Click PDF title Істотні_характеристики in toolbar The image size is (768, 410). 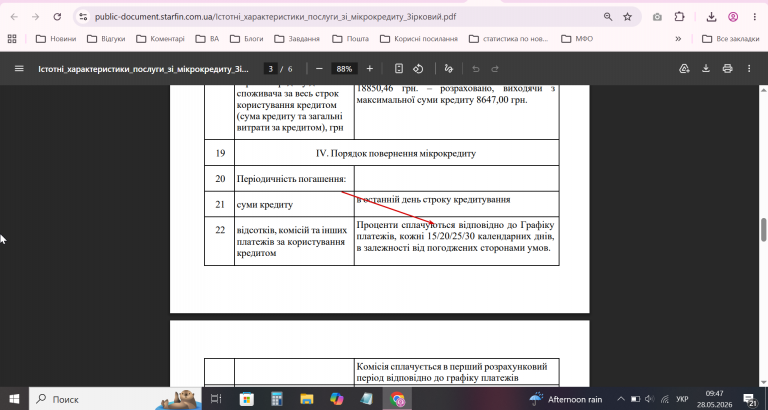[x=144, y=69]
